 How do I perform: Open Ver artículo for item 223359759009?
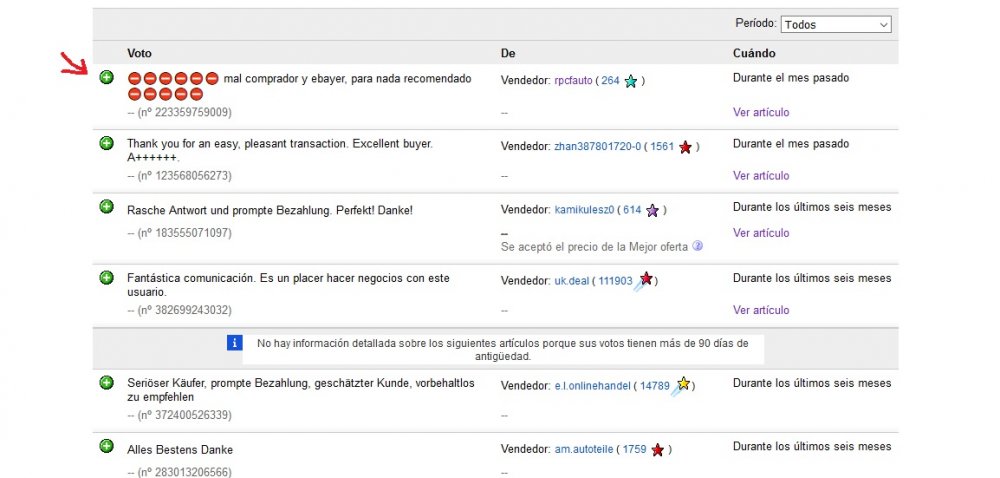point(761,112)
